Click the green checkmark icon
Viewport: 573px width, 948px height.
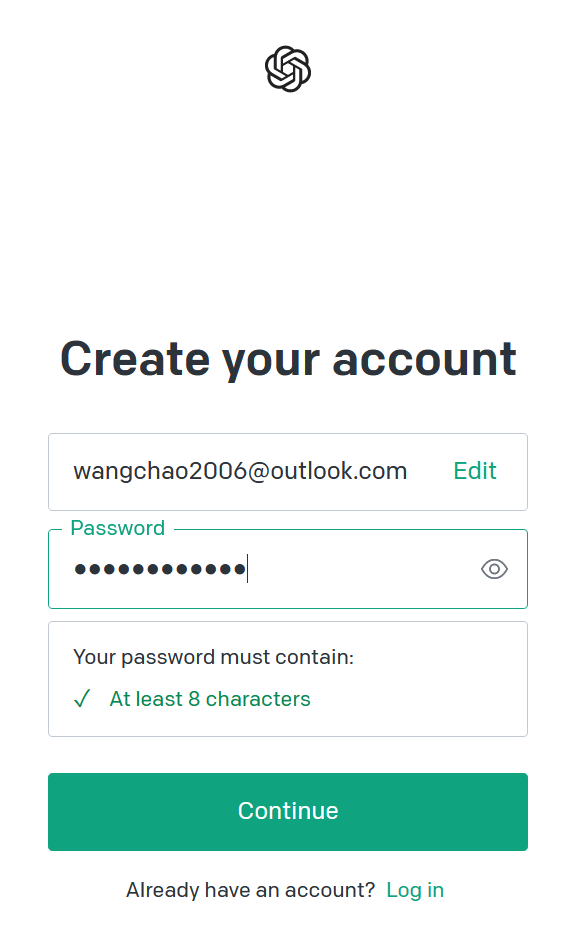[82, 699]
